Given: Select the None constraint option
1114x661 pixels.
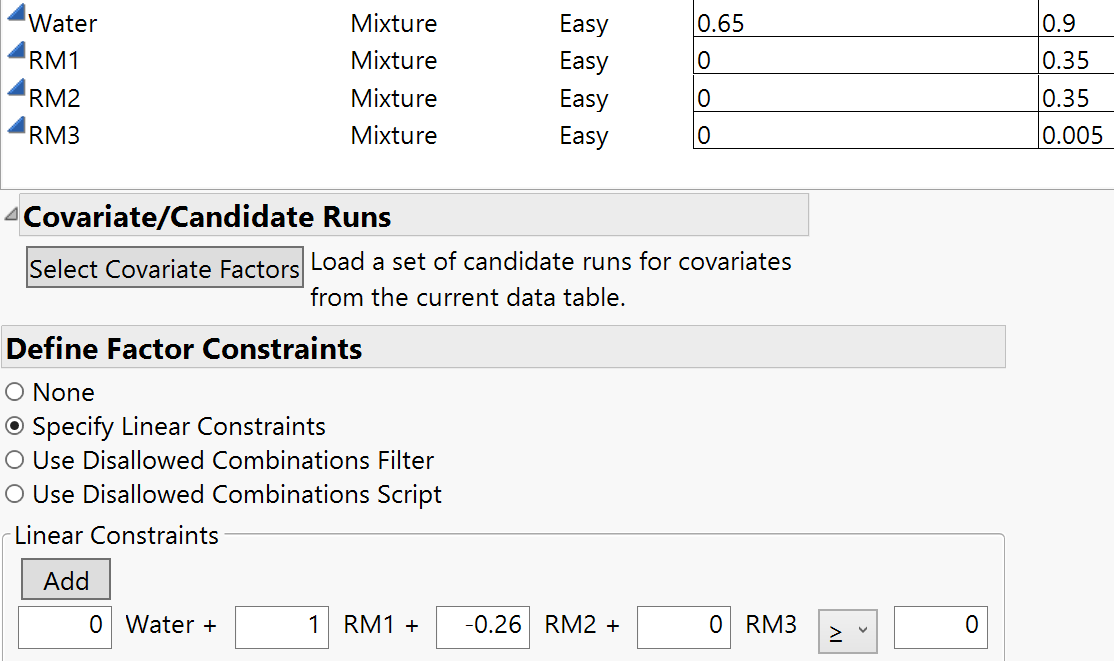Looking at the screenshot, I should pos(15,392).
